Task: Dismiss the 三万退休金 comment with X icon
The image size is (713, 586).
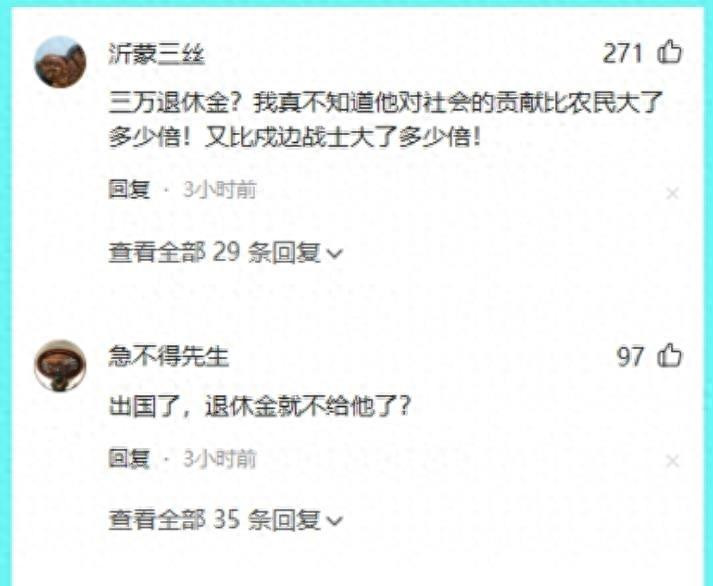Action: click(x=672, y=194)
